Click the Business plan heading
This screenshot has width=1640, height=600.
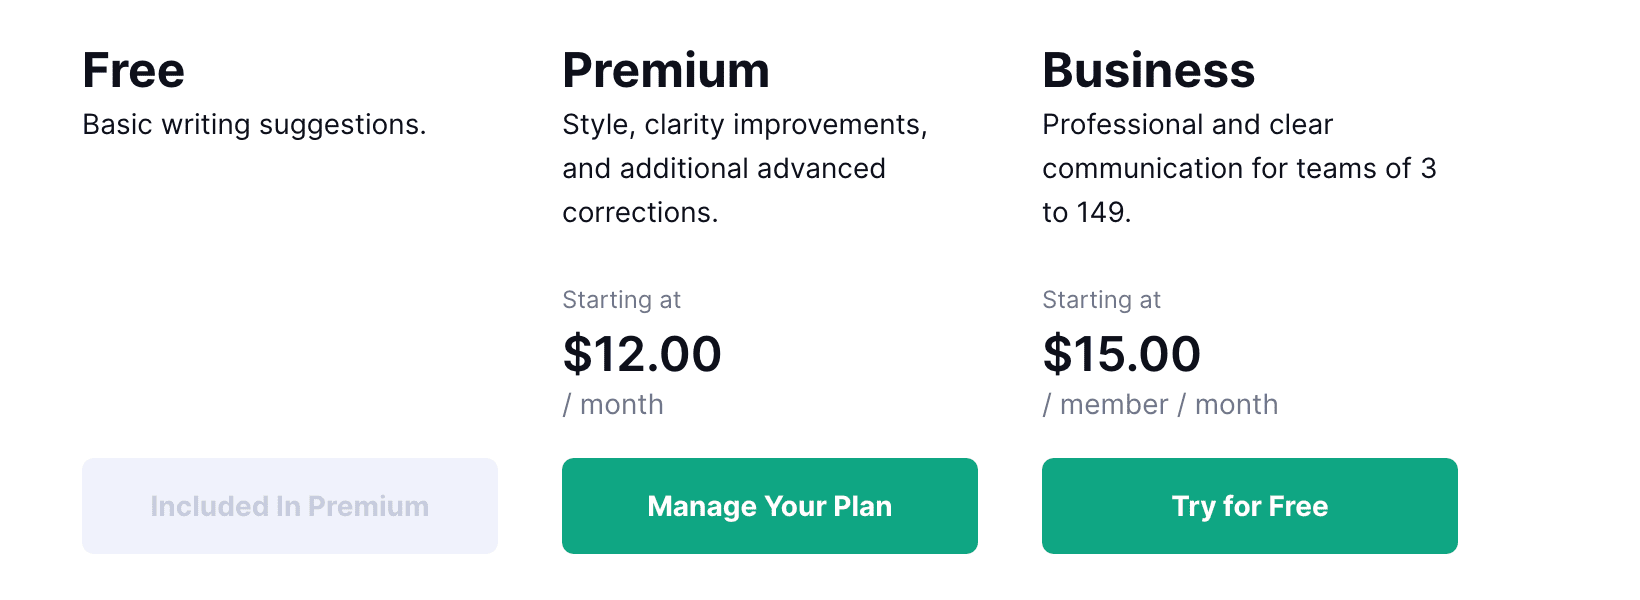coord(1148,71)
